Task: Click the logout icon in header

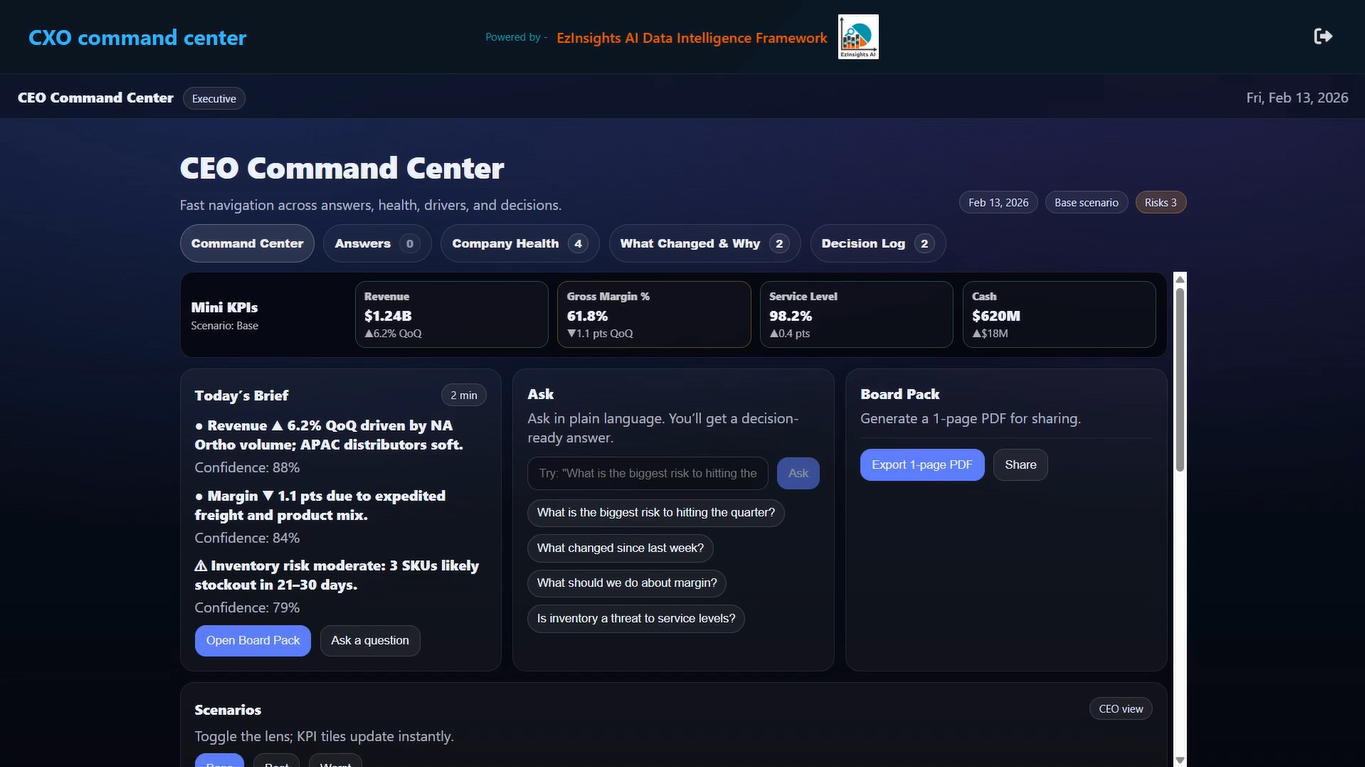Action: [x=1323, y=36]
